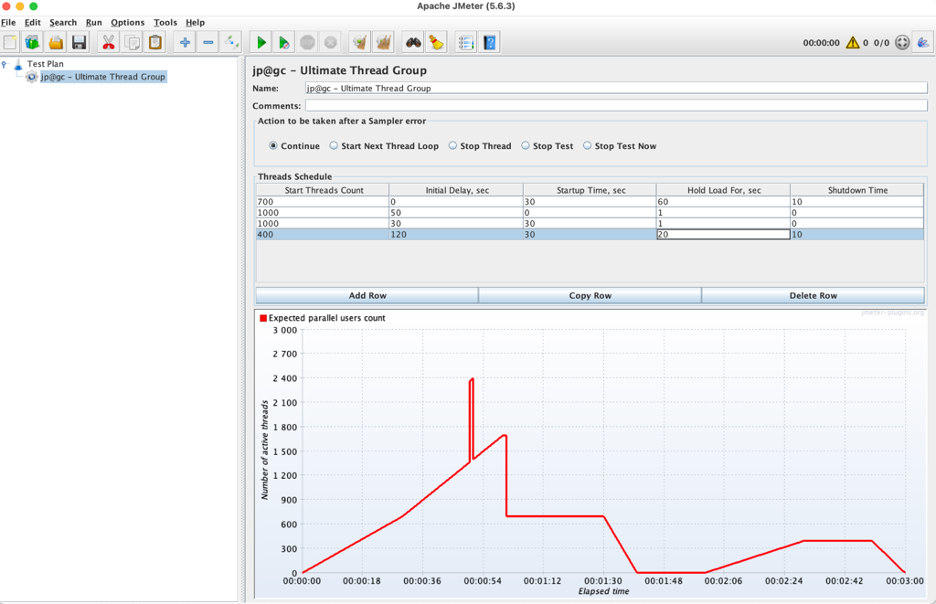Screen dimensions: 936x604
Task: Click the Comments input field
Action: (x=616, y=106)
